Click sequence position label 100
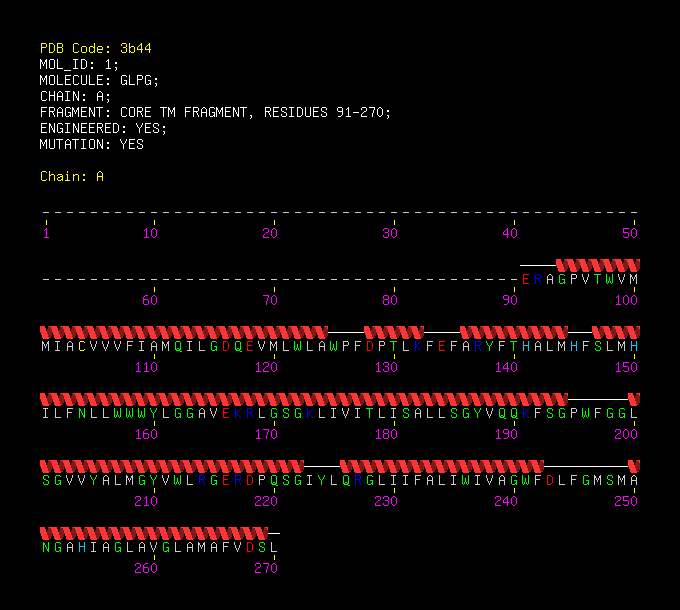Viewport: 680px width, 610px height. coord(626,300)
